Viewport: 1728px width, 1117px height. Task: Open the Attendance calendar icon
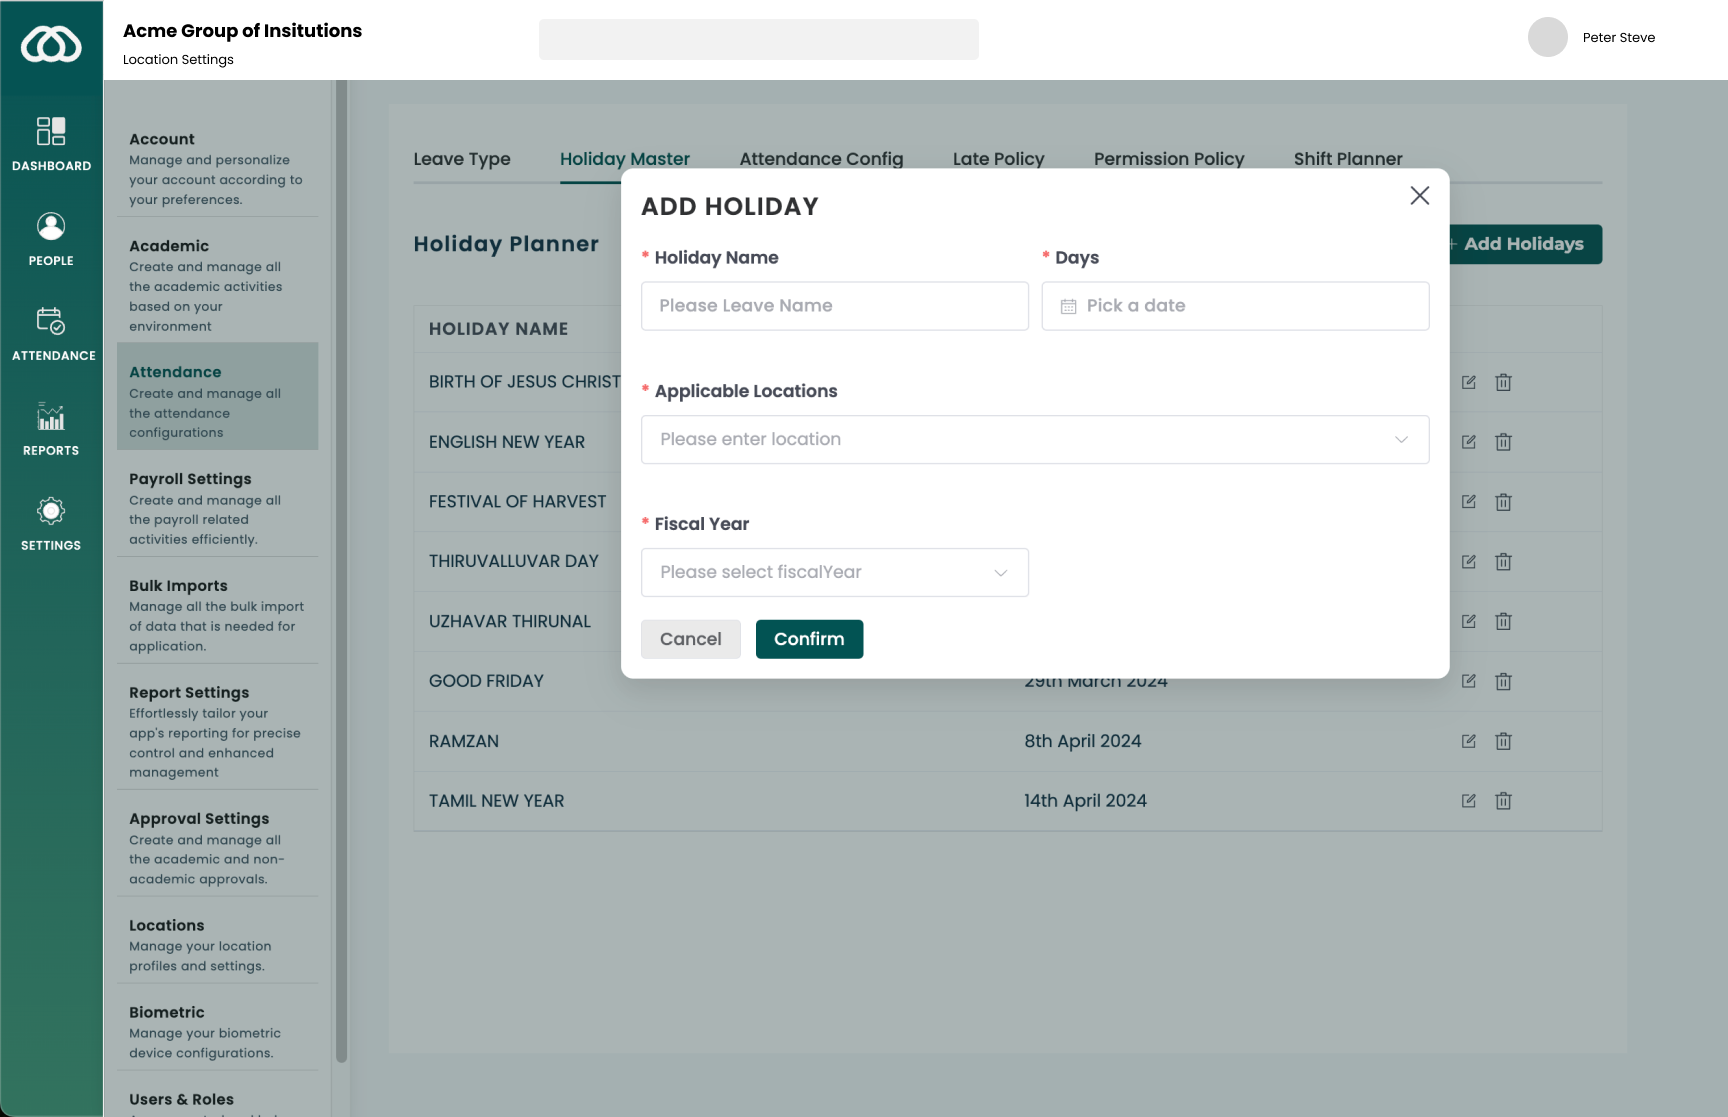(x=51, y=321)
